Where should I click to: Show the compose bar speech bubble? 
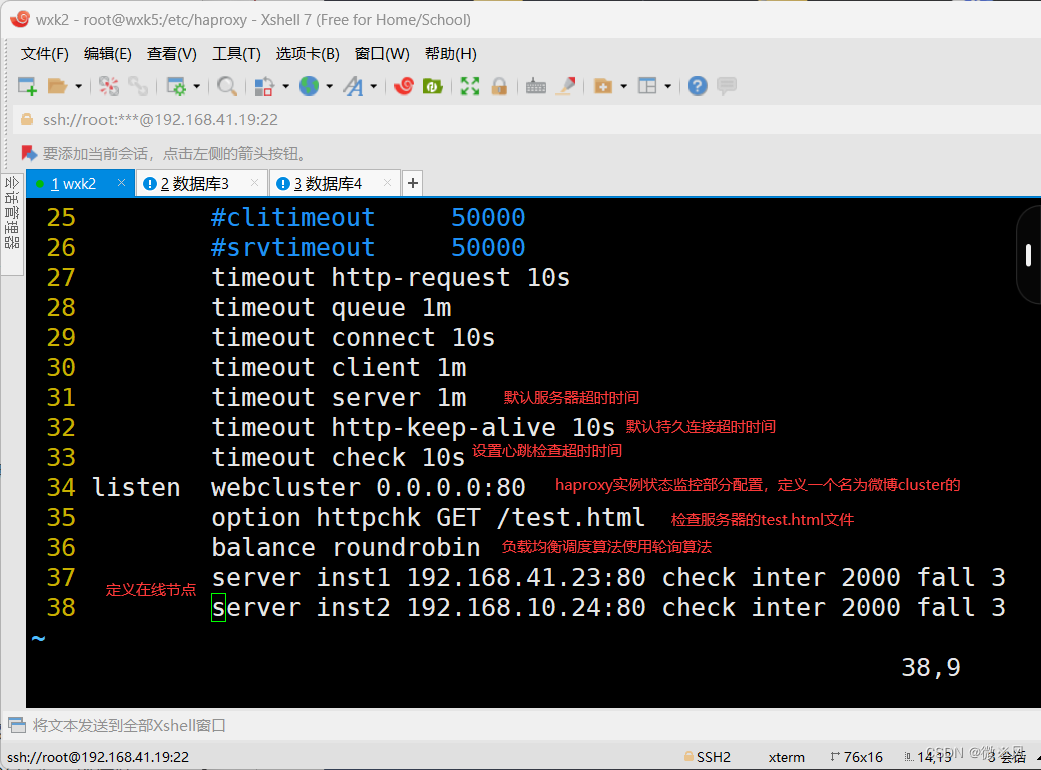click(727, 86)
